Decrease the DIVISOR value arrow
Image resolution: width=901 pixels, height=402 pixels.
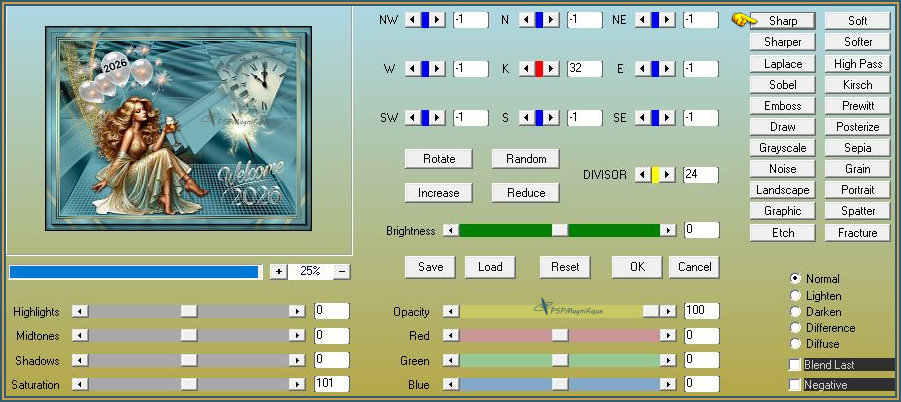(x=641, y=175)
